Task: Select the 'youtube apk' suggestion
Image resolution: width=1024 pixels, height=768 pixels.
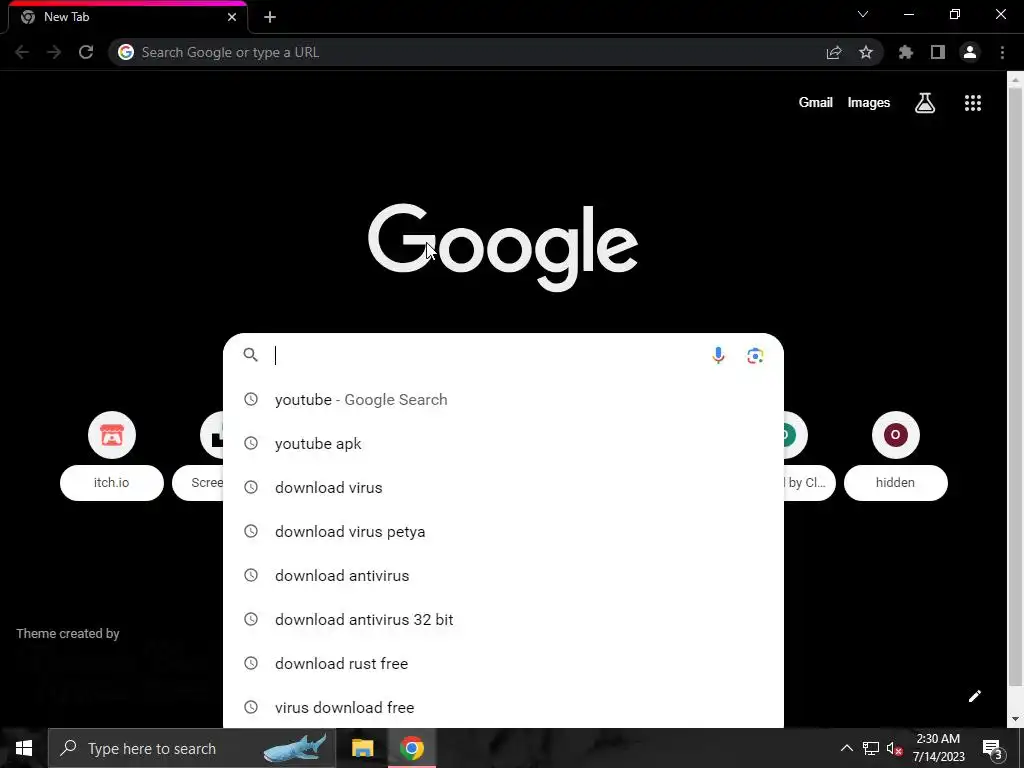Action: [x=503, y=443]
